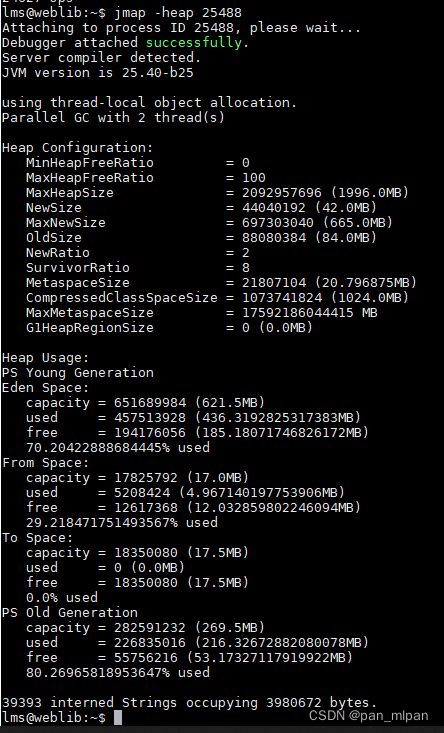Click the interned Strings summary line
Image resolution: width=444 pixels, height=733 pixels.
tap(189, 703)
